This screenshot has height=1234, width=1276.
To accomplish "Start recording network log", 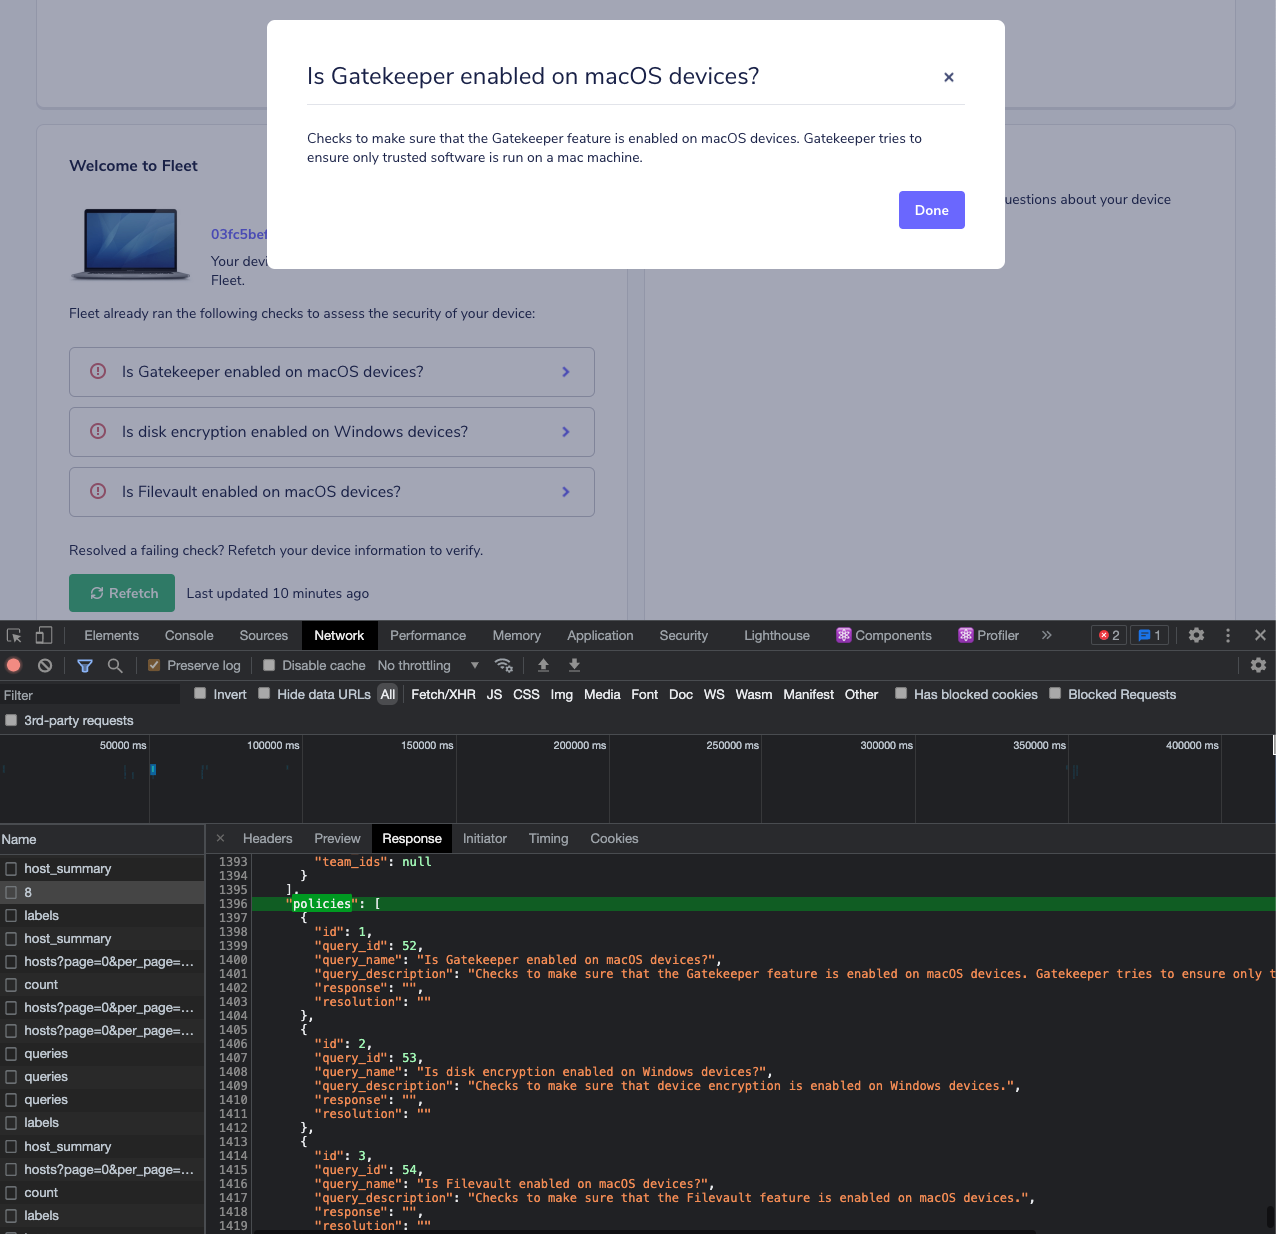I will tap(13, 665).
